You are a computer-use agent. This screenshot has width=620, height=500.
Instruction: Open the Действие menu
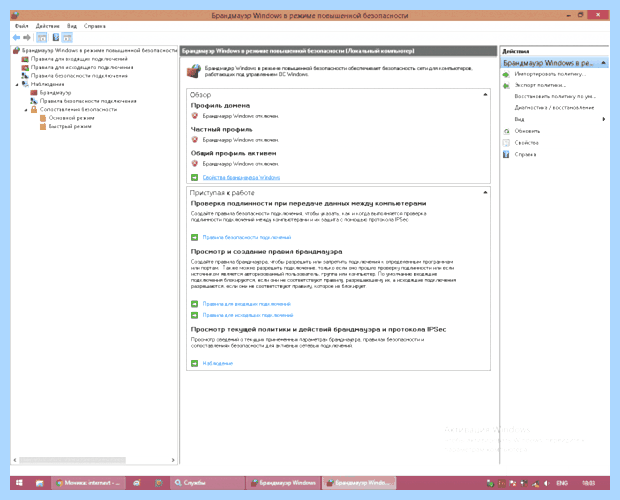click(x=47, y=26)
